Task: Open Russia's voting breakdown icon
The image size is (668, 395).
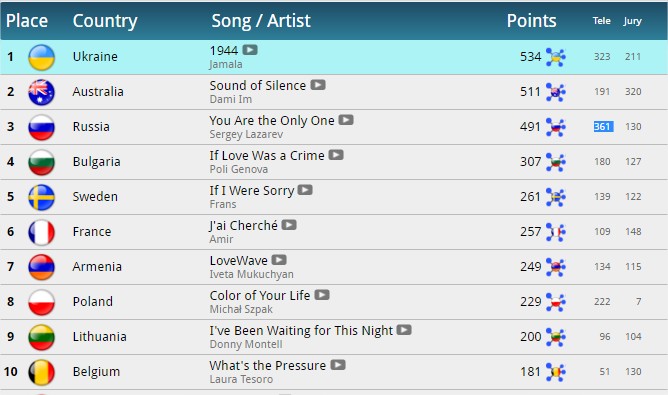Action: tap(556, 127)
